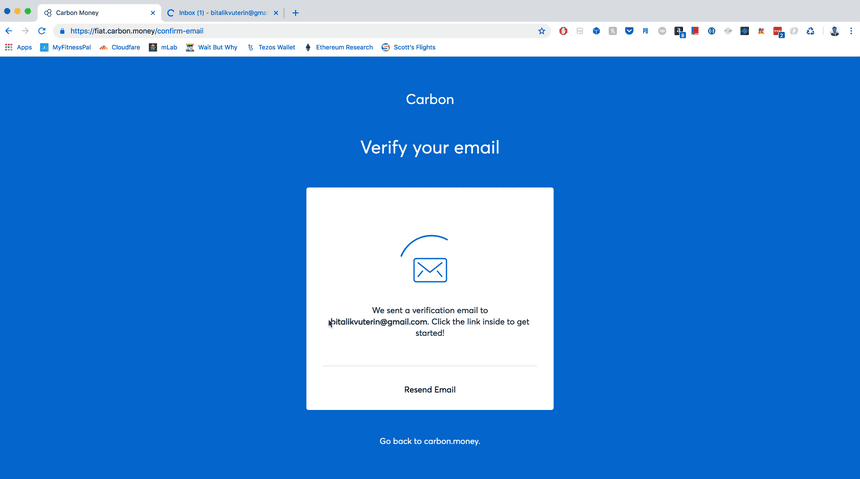Bookmark this page with the star icon
Image resolution: width=860 pixels, height=479 pixels.
[541, 31]
